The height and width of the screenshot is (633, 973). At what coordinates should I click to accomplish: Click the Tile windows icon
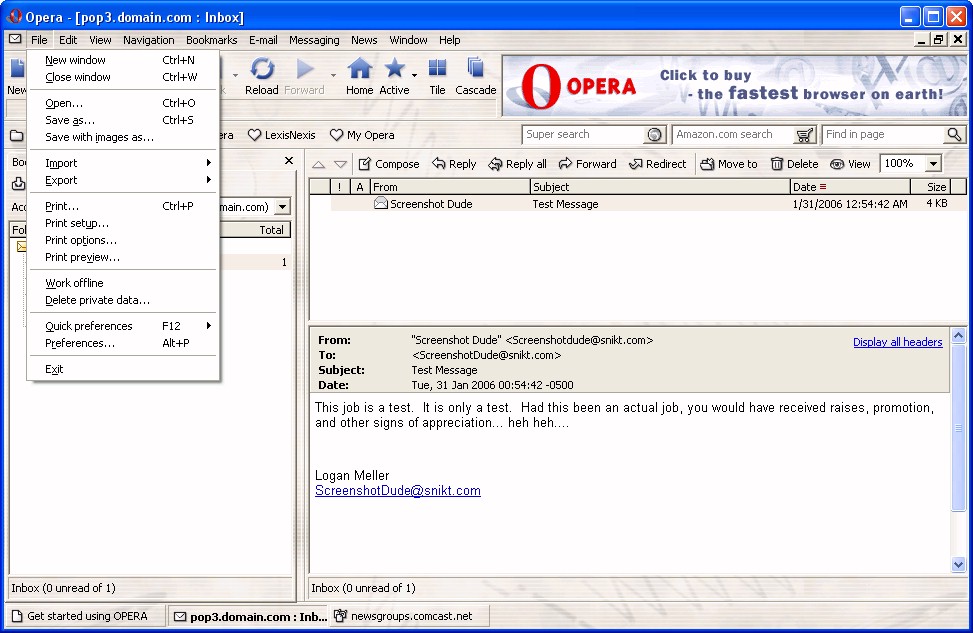(x=437, y=68)
